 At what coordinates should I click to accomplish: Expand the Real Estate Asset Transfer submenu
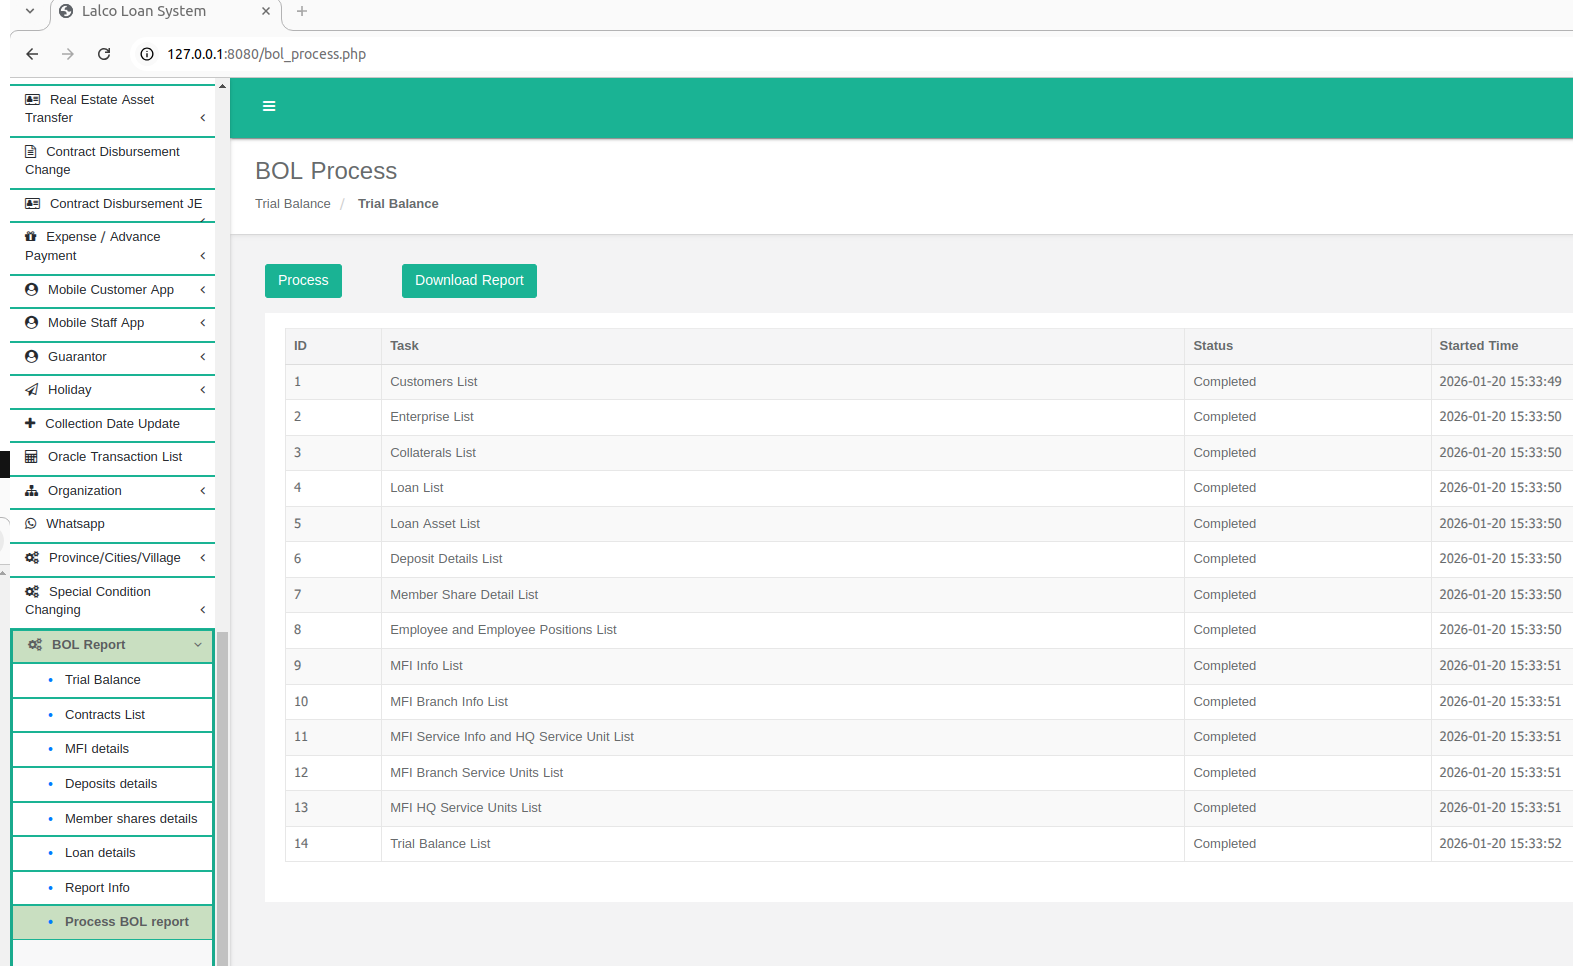[x=202, y=118]
